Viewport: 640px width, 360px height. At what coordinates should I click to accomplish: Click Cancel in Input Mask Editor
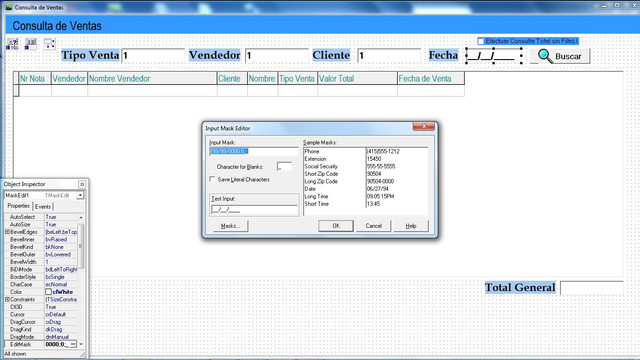click(373, 226)
